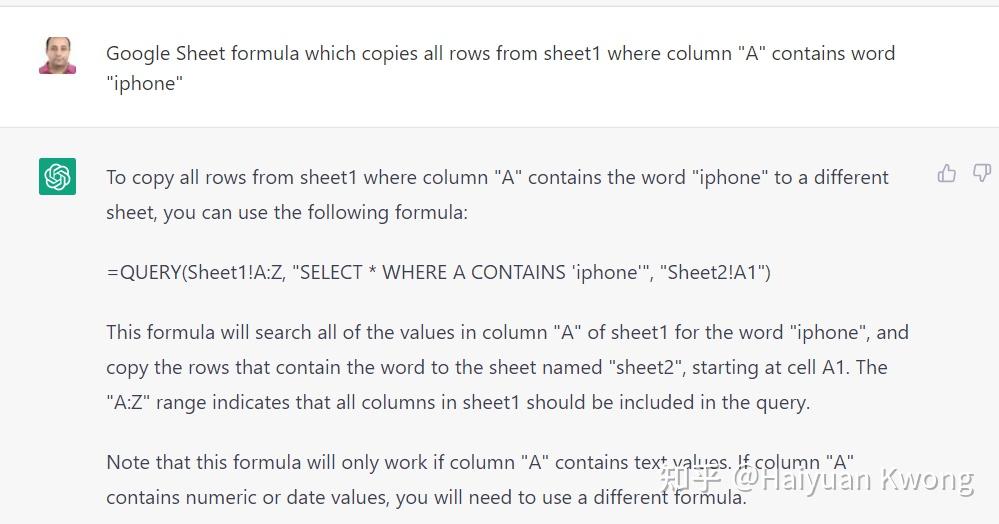Click the user prompt starting "Google Sheet formula"
The height and width of the screenshot is (524, 999).
500,54
